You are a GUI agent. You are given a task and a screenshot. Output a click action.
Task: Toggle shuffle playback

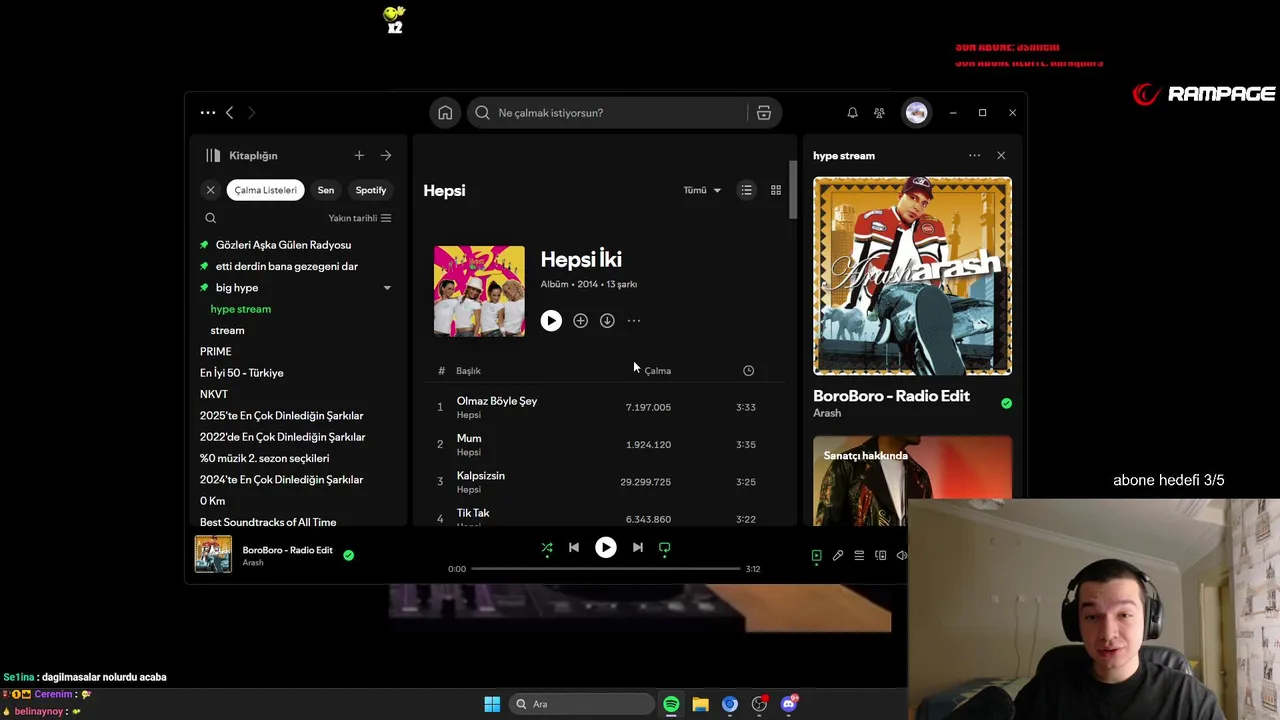click(547, 548)
